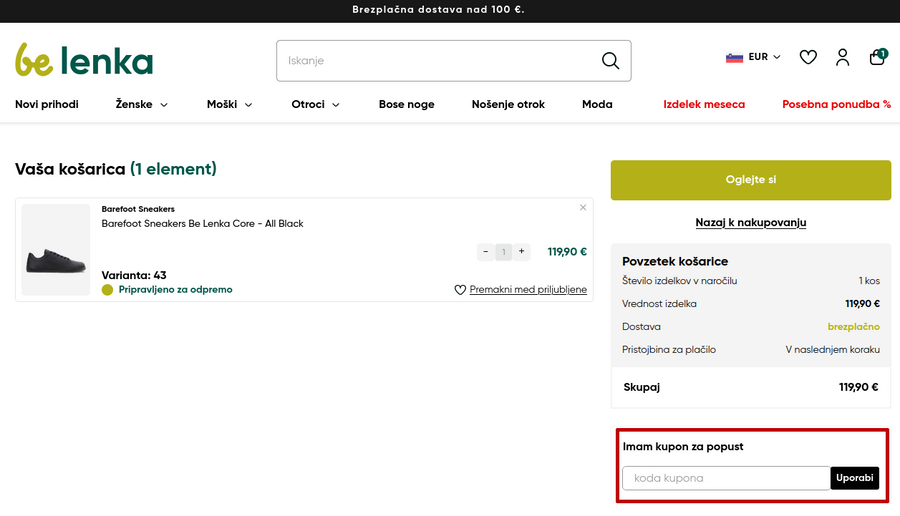This screenshot has width=900, height=516.
Task: Open the EUR currency dropdown
Action: click(753, 57)
